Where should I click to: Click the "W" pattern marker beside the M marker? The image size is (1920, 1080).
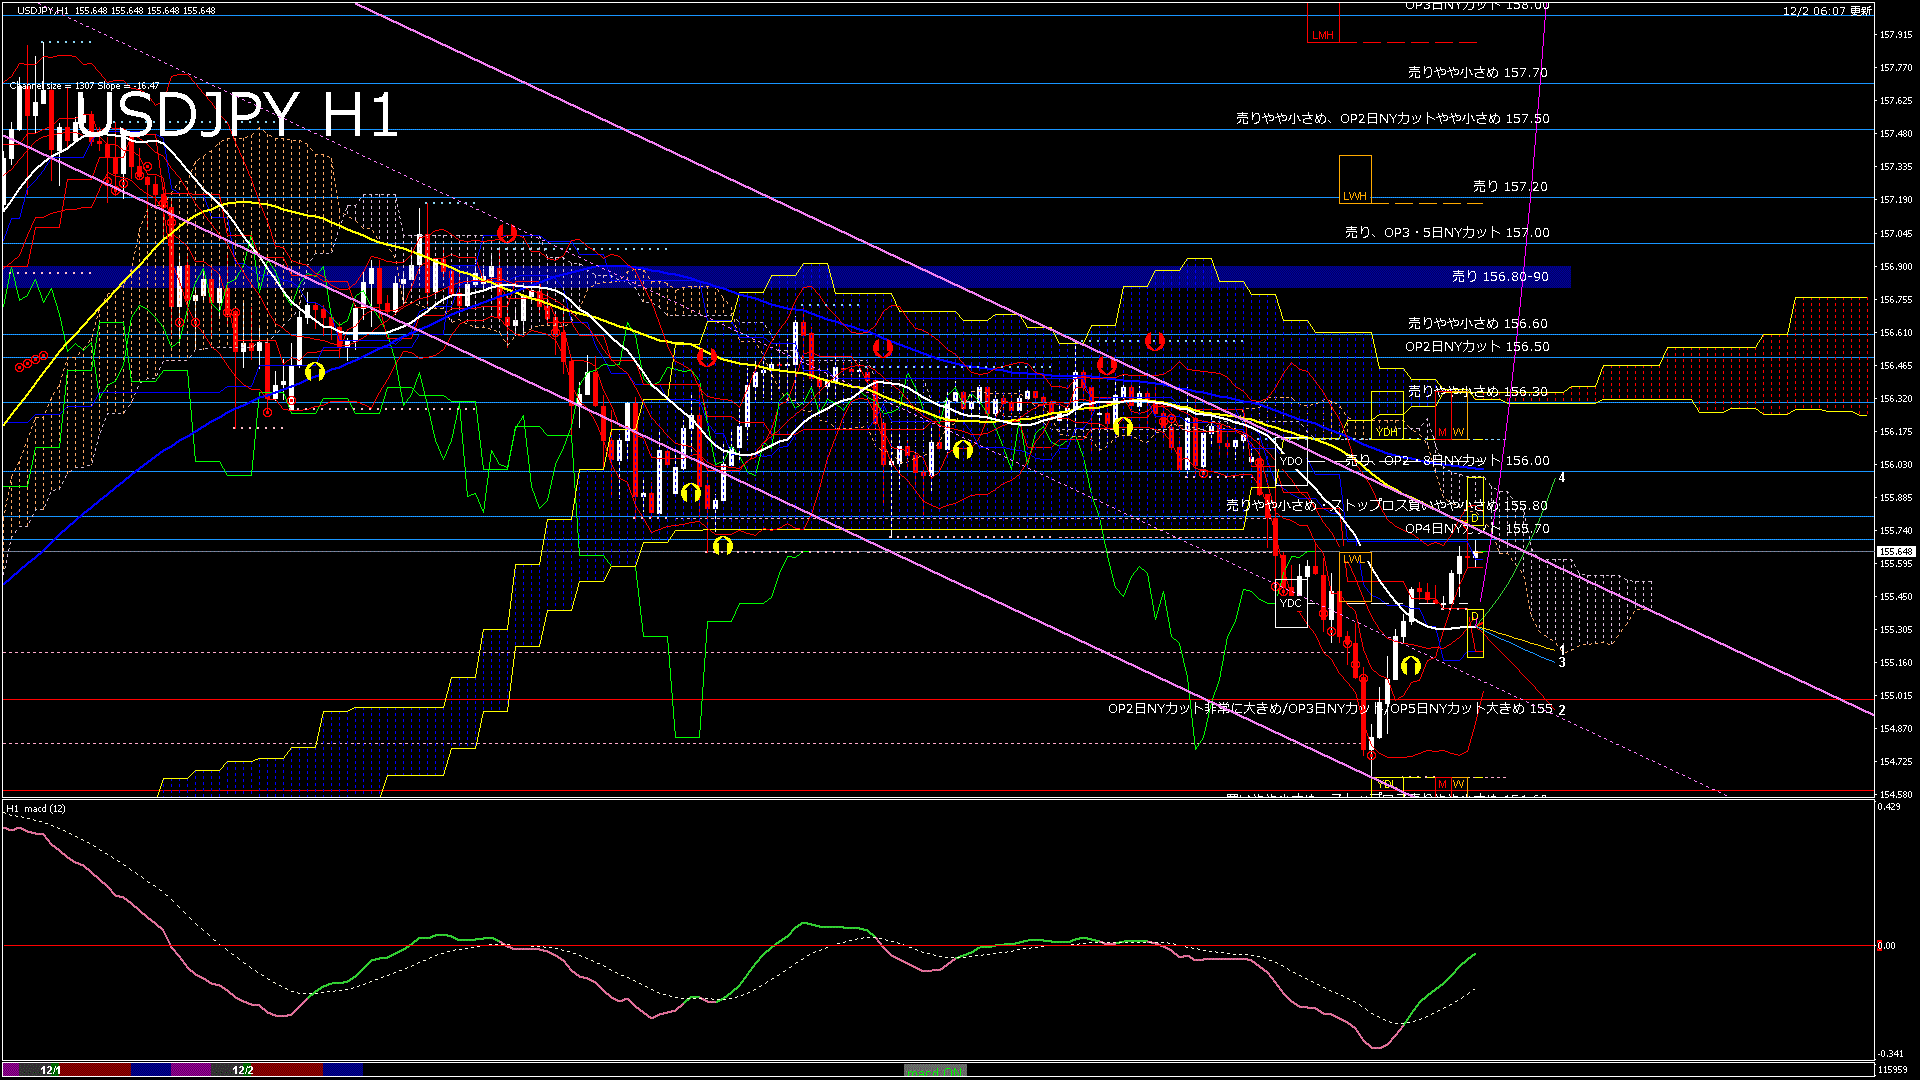click(x=1459, y=431)
